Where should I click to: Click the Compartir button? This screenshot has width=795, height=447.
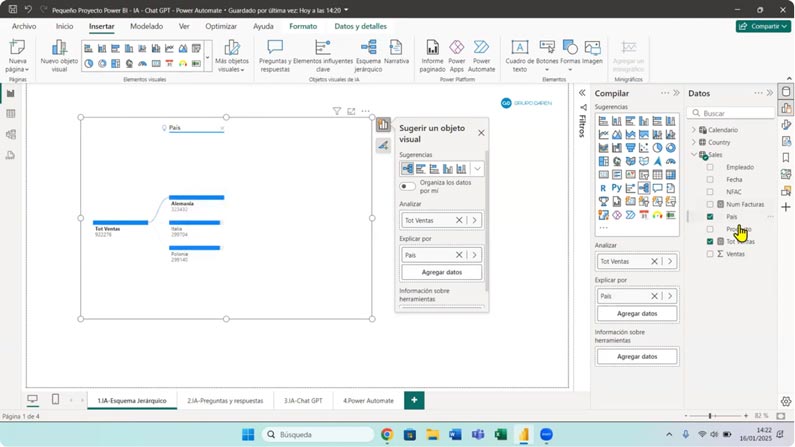(x=763, y=26)
